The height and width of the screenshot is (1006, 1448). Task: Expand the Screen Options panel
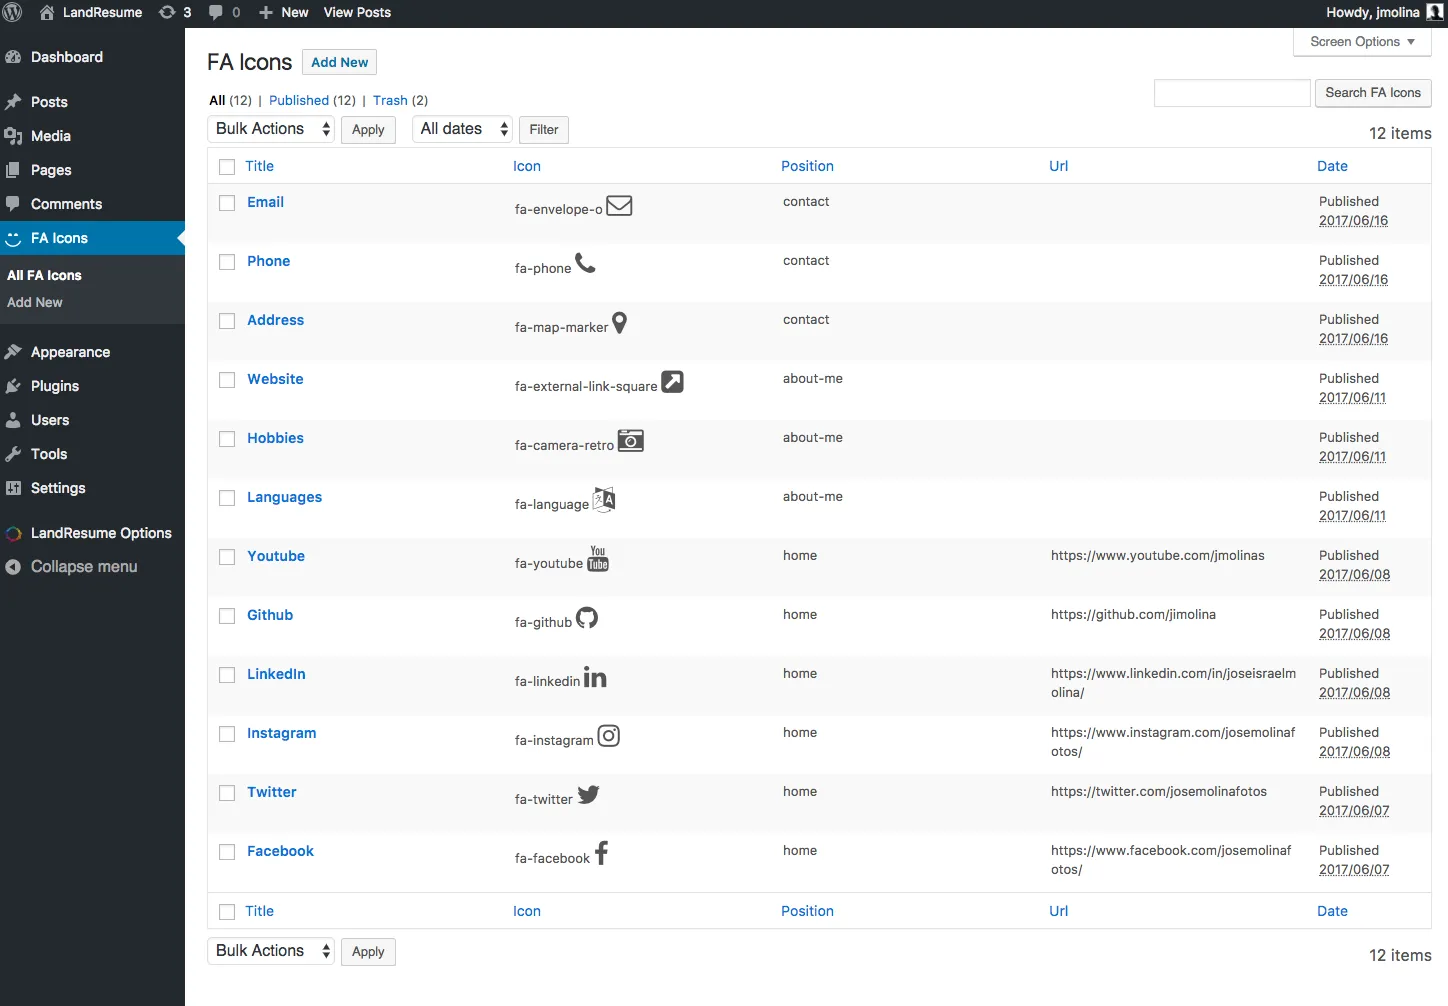pos(1362,42)
